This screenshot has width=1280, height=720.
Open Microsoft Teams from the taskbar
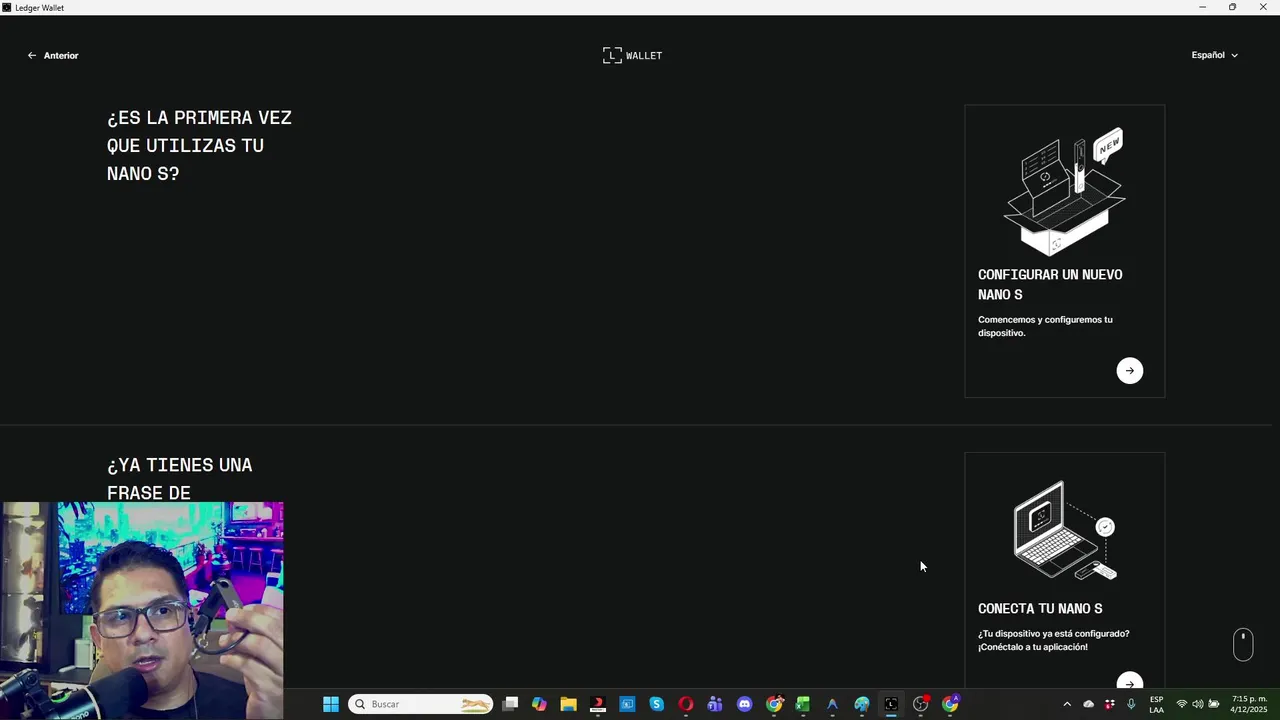[x=715, y=704]
